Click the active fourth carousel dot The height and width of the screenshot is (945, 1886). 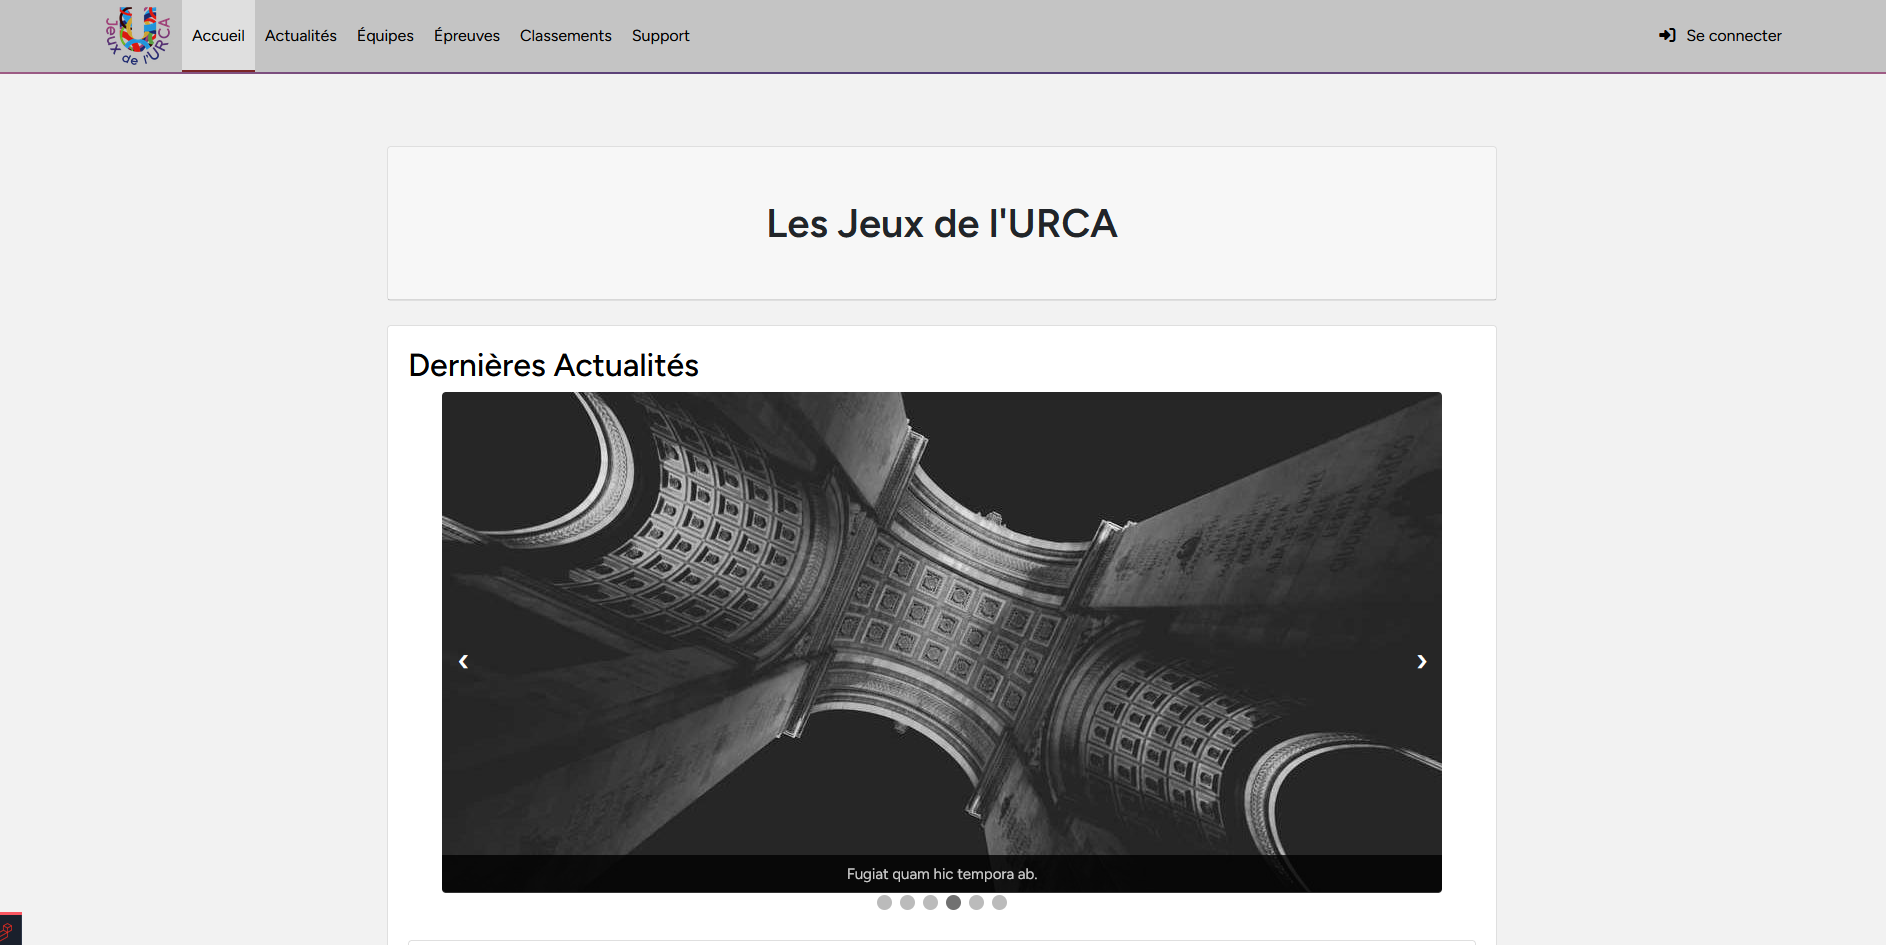click(953, 903)
